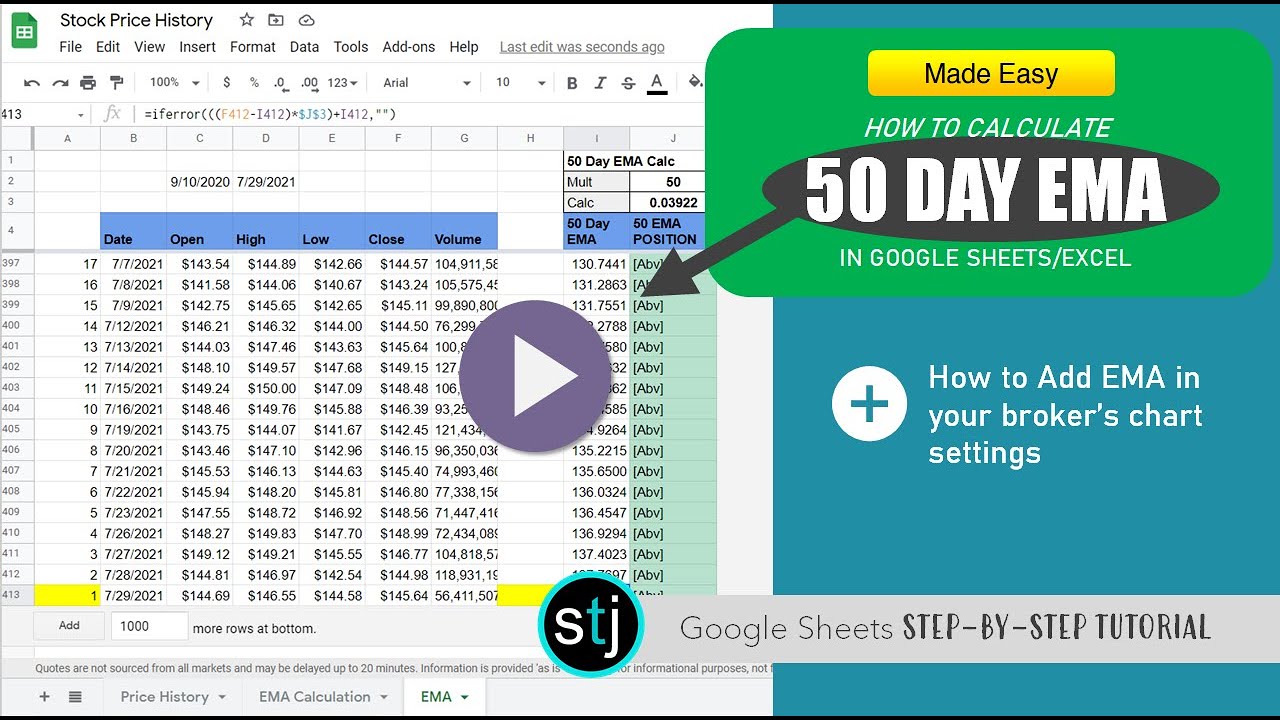Star the Stock Price History document

pyautogui.click(x=247, y=20)
